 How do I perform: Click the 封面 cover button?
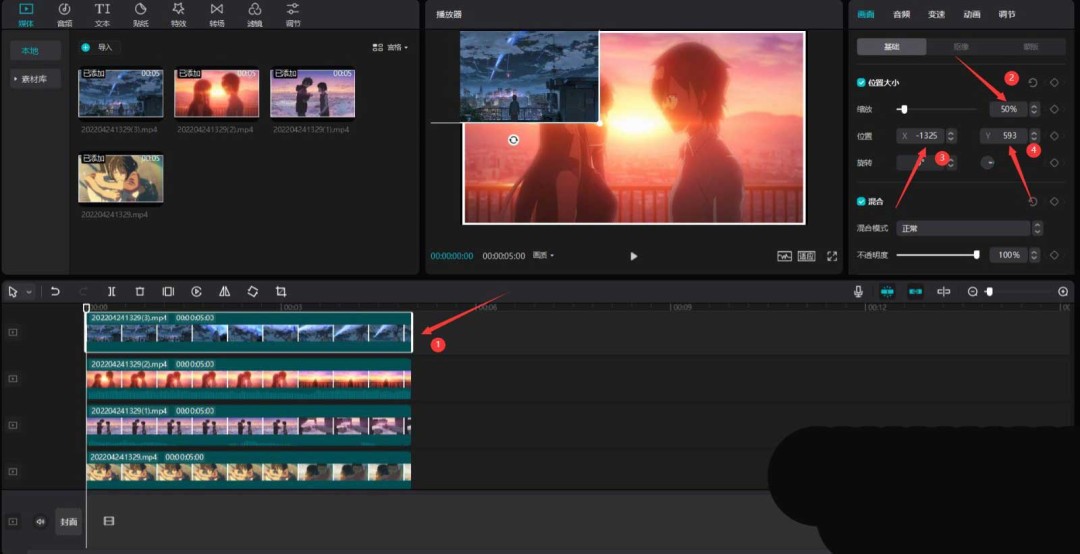click(68, 521)
